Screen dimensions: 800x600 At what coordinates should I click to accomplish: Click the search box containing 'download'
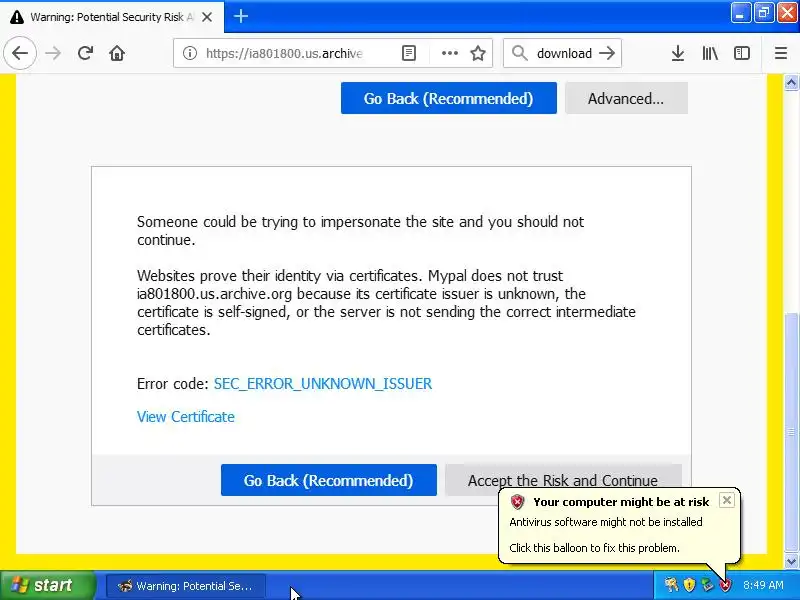tap(562, 53)
